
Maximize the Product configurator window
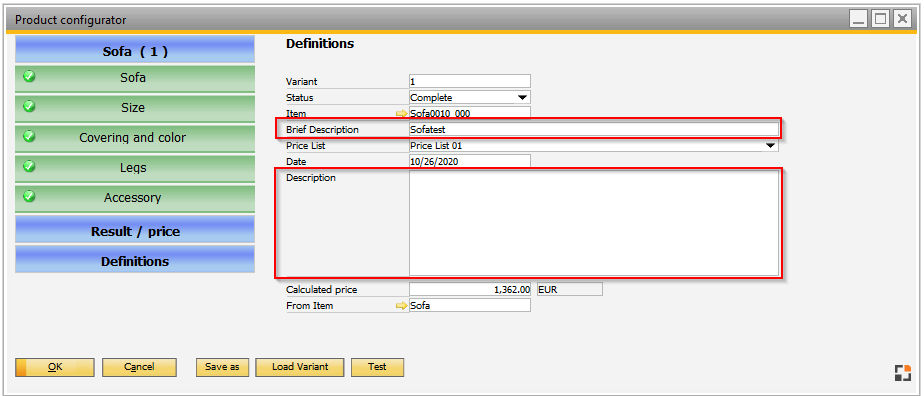tap(880, 19)
